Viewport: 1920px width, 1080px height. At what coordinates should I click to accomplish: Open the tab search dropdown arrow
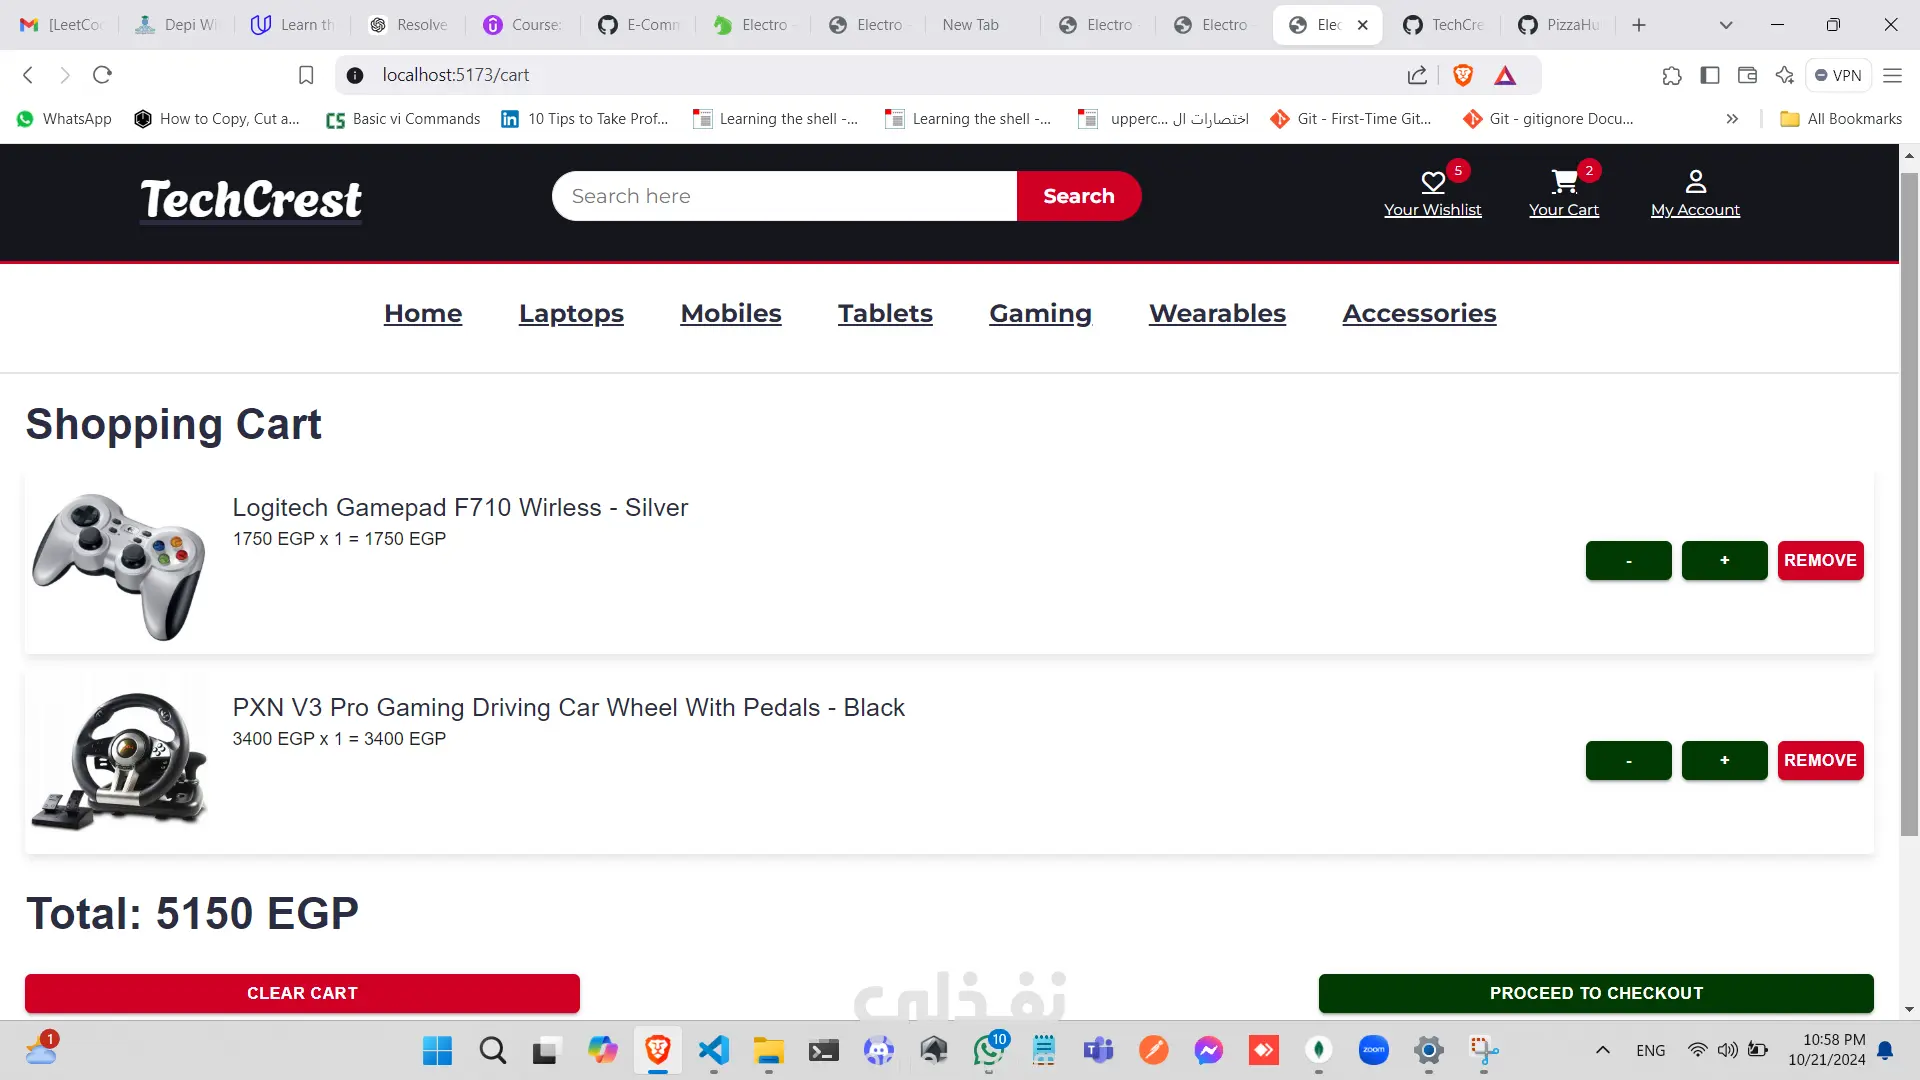(x=1725, y=25)
